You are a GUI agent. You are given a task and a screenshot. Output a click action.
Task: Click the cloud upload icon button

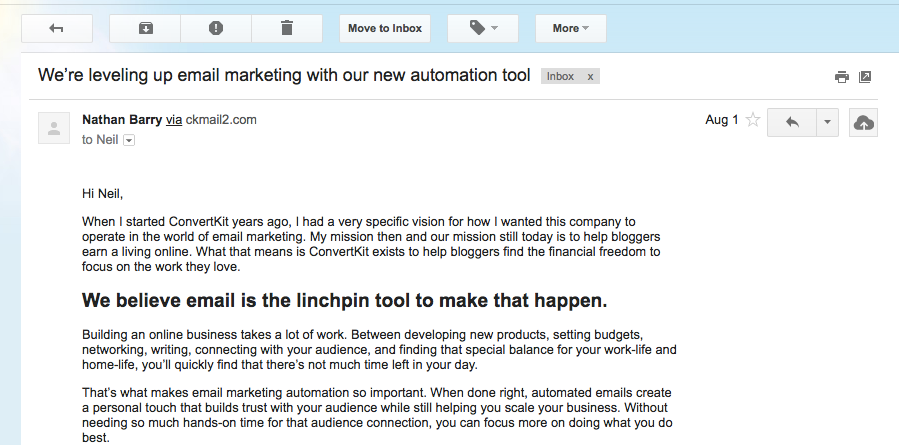click(x=863, y=122)
